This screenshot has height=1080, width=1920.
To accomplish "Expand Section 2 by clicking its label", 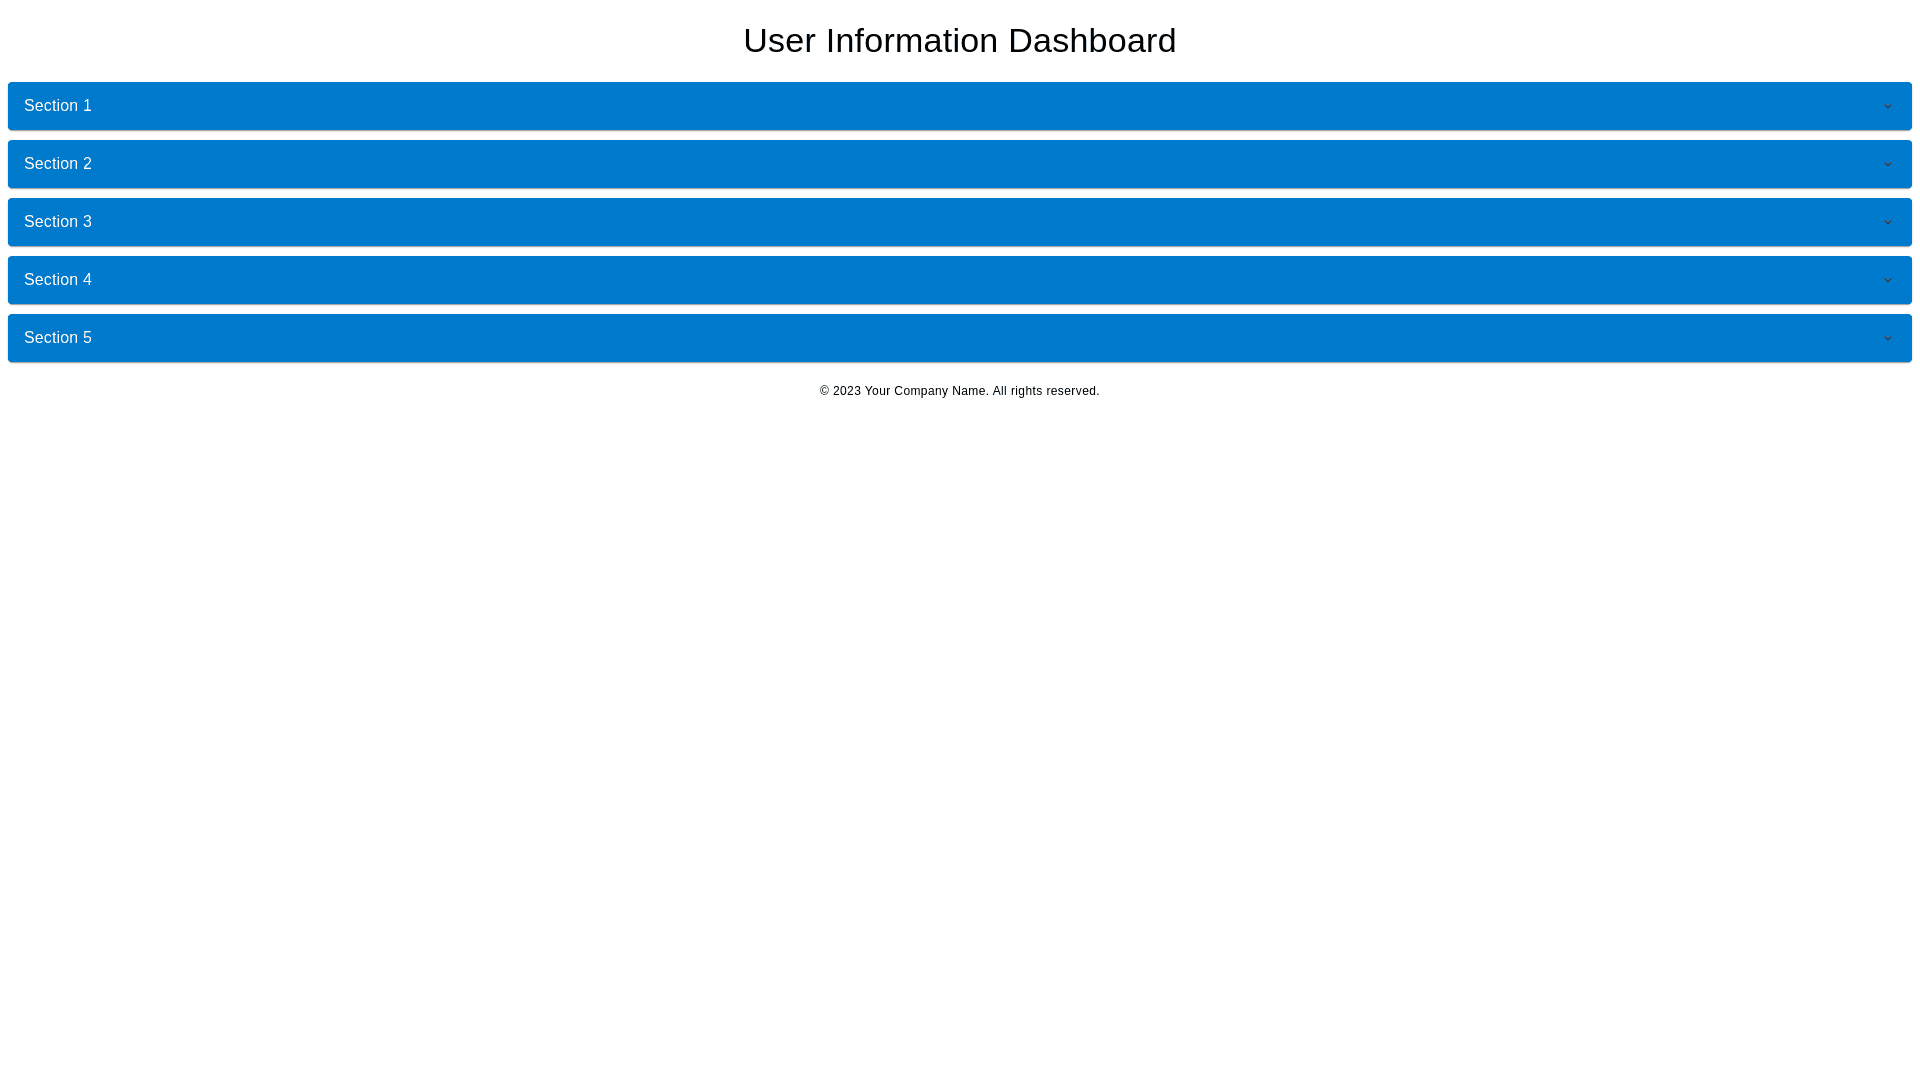I will [x=58, y=164].
